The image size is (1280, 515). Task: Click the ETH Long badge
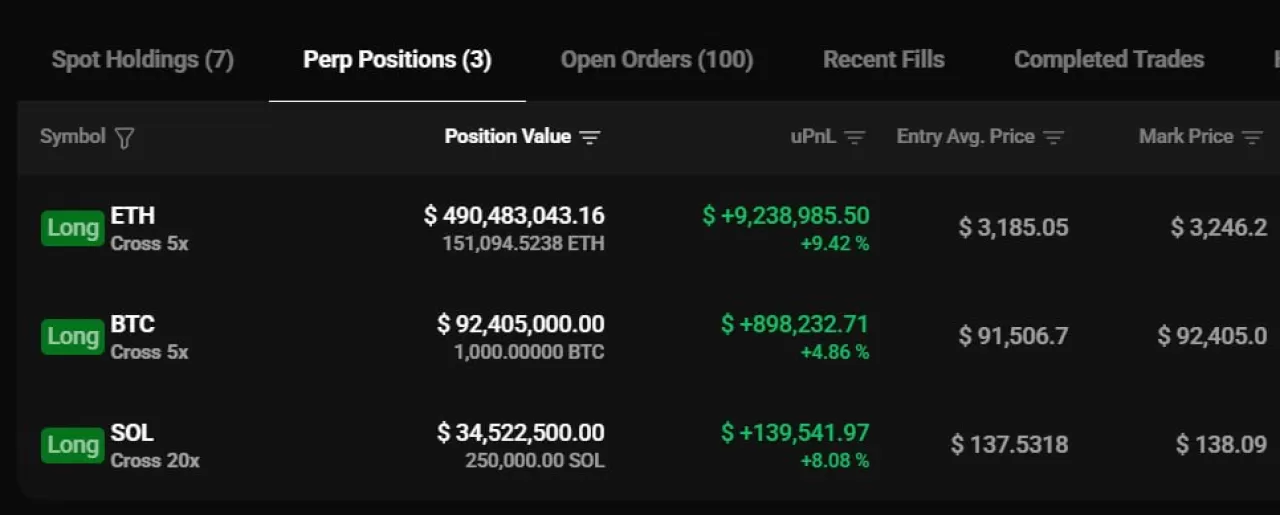click(x=73, y=228)
